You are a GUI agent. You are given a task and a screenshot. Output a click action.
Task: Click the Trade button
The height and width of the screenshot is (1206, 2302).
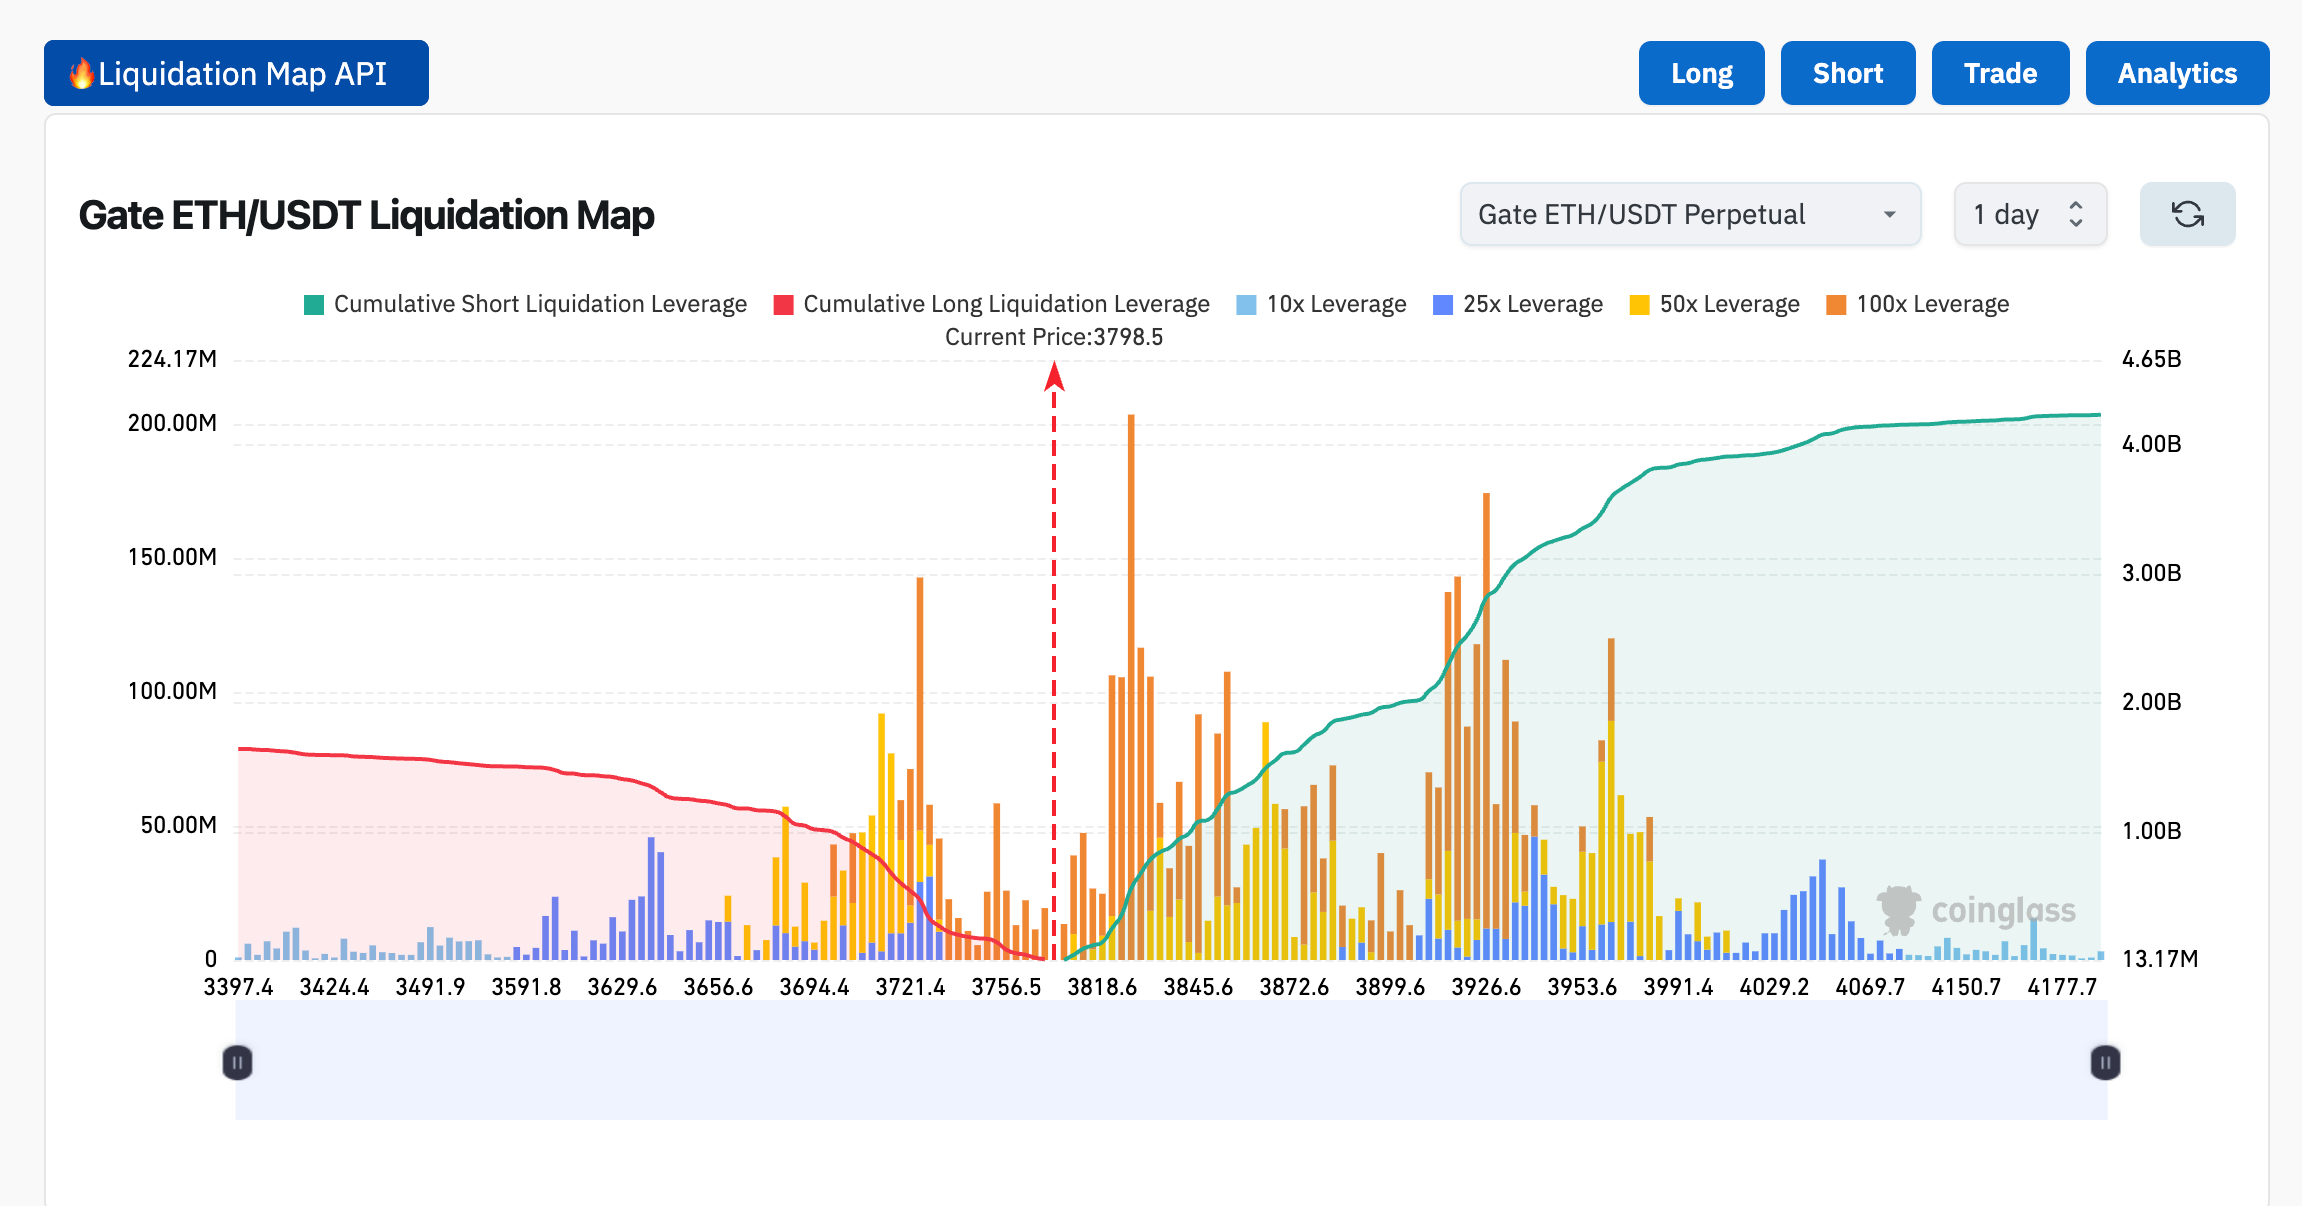2000,73
